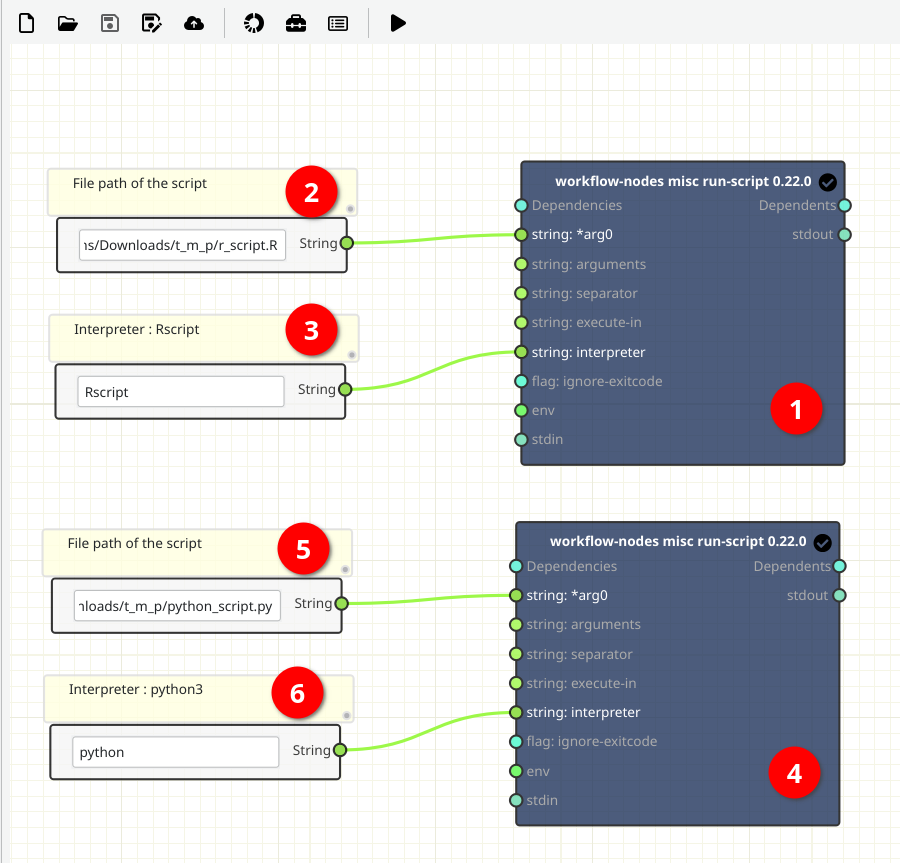Image resolution: width=900 pixels, height=863 pixels.
Task: Click the Dependents output port on the Rscript run-script node
Action: point(845,205)
